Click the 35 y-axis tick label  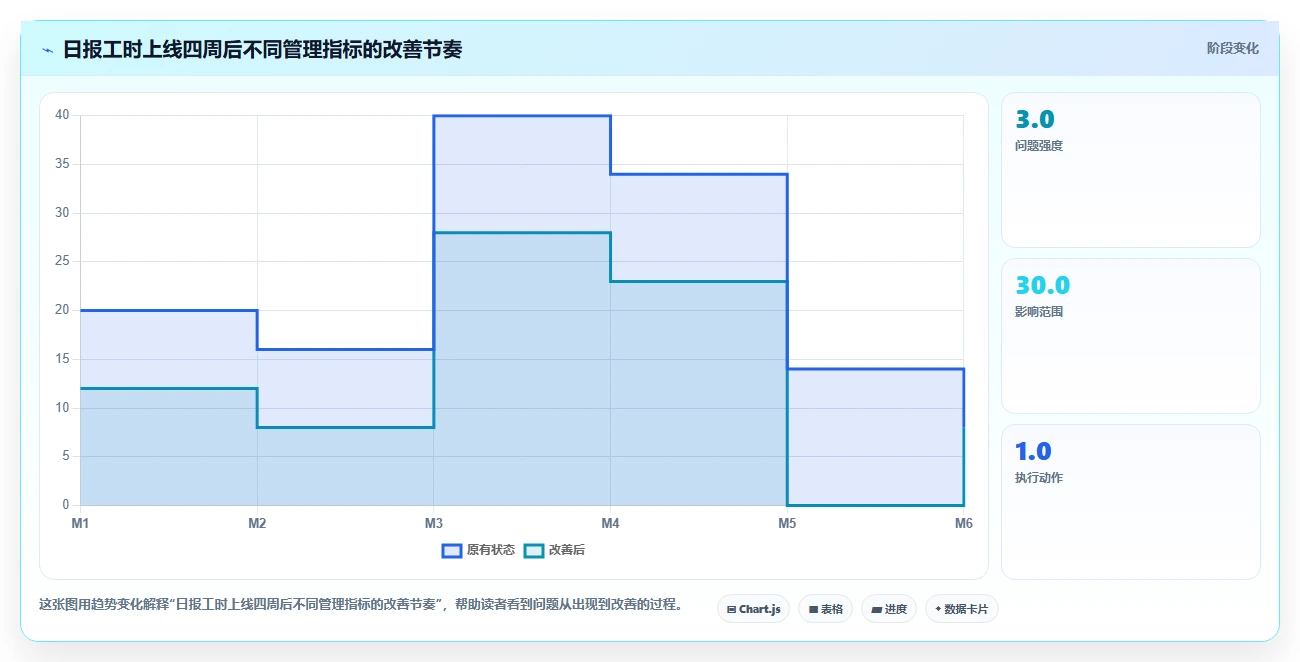coord(62,164)
